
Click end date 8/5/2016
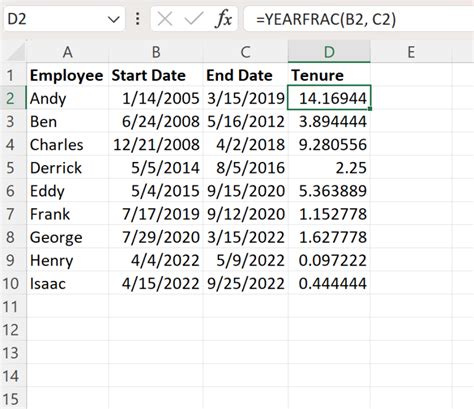246,167
